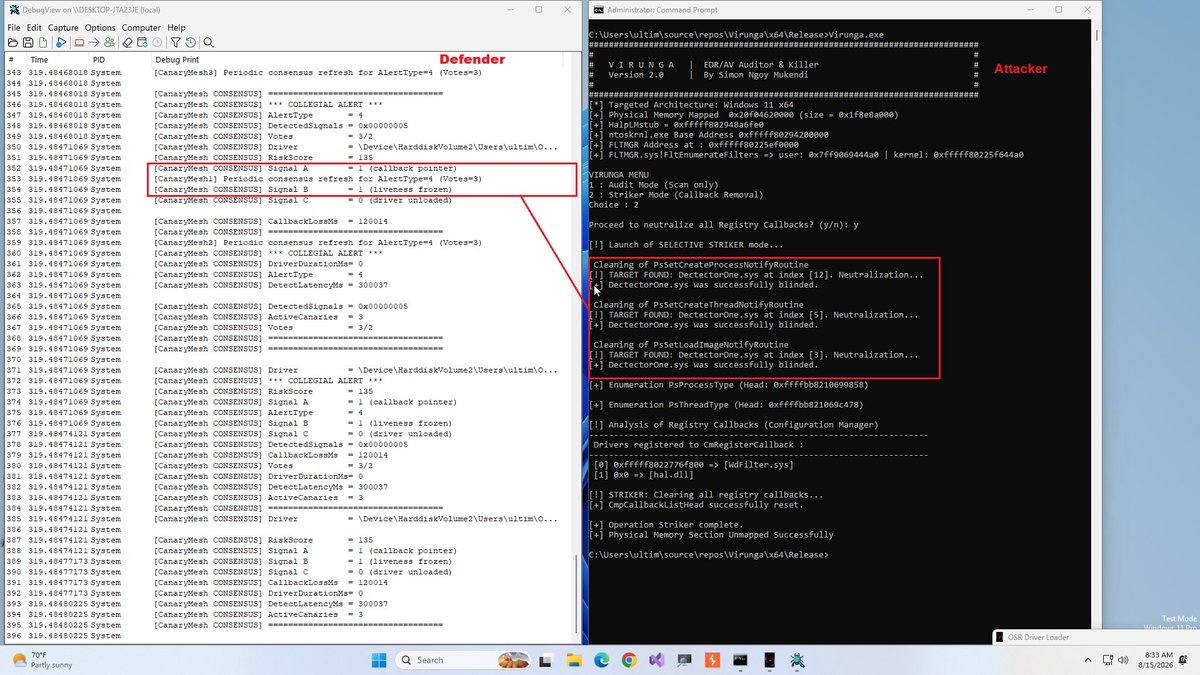Click the Open log file icon in DebugView
This screenshot has width=1200, height=675.
click(13, 43)
